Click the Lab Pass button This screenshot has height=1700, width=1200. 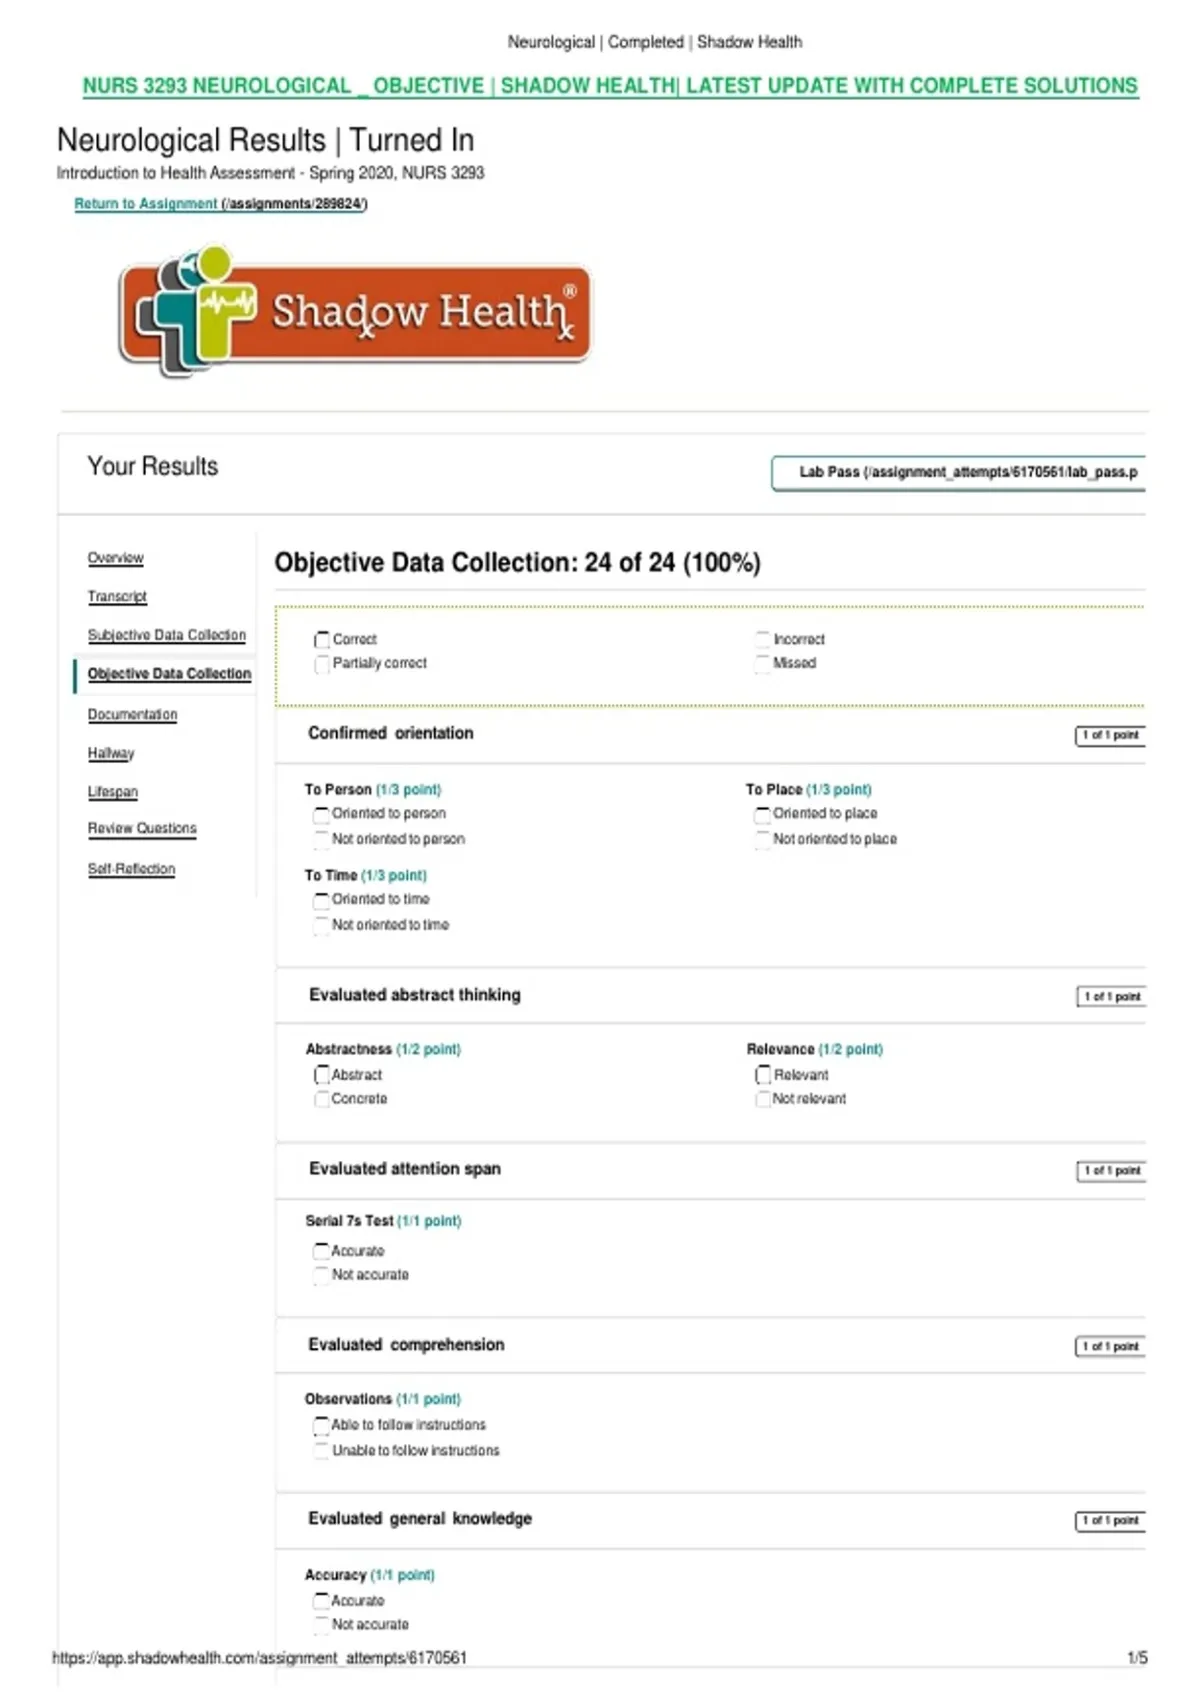coord(958,472)
